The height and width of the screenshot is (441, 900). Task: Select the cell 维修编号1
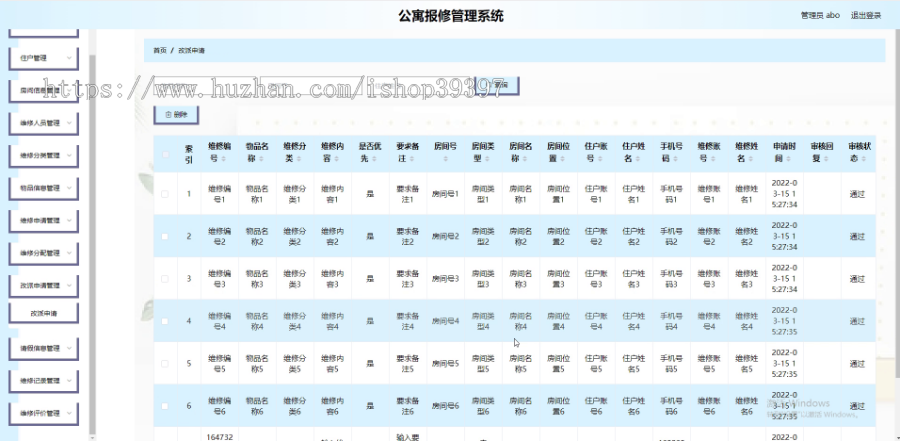pyautogui.click(x=219, y=194)
